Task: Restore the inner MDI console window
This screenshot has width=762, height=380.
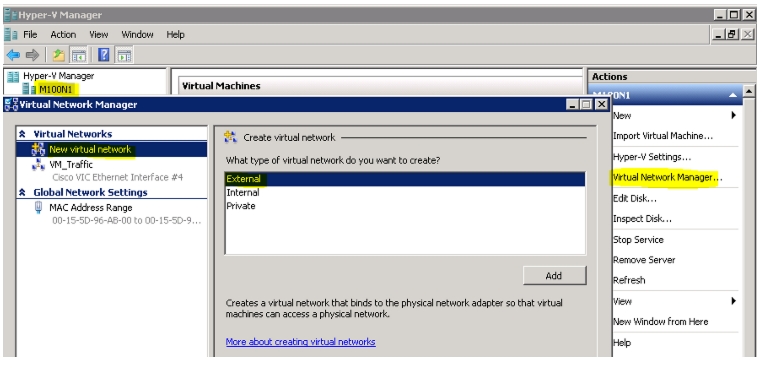Action: [732, 35]
